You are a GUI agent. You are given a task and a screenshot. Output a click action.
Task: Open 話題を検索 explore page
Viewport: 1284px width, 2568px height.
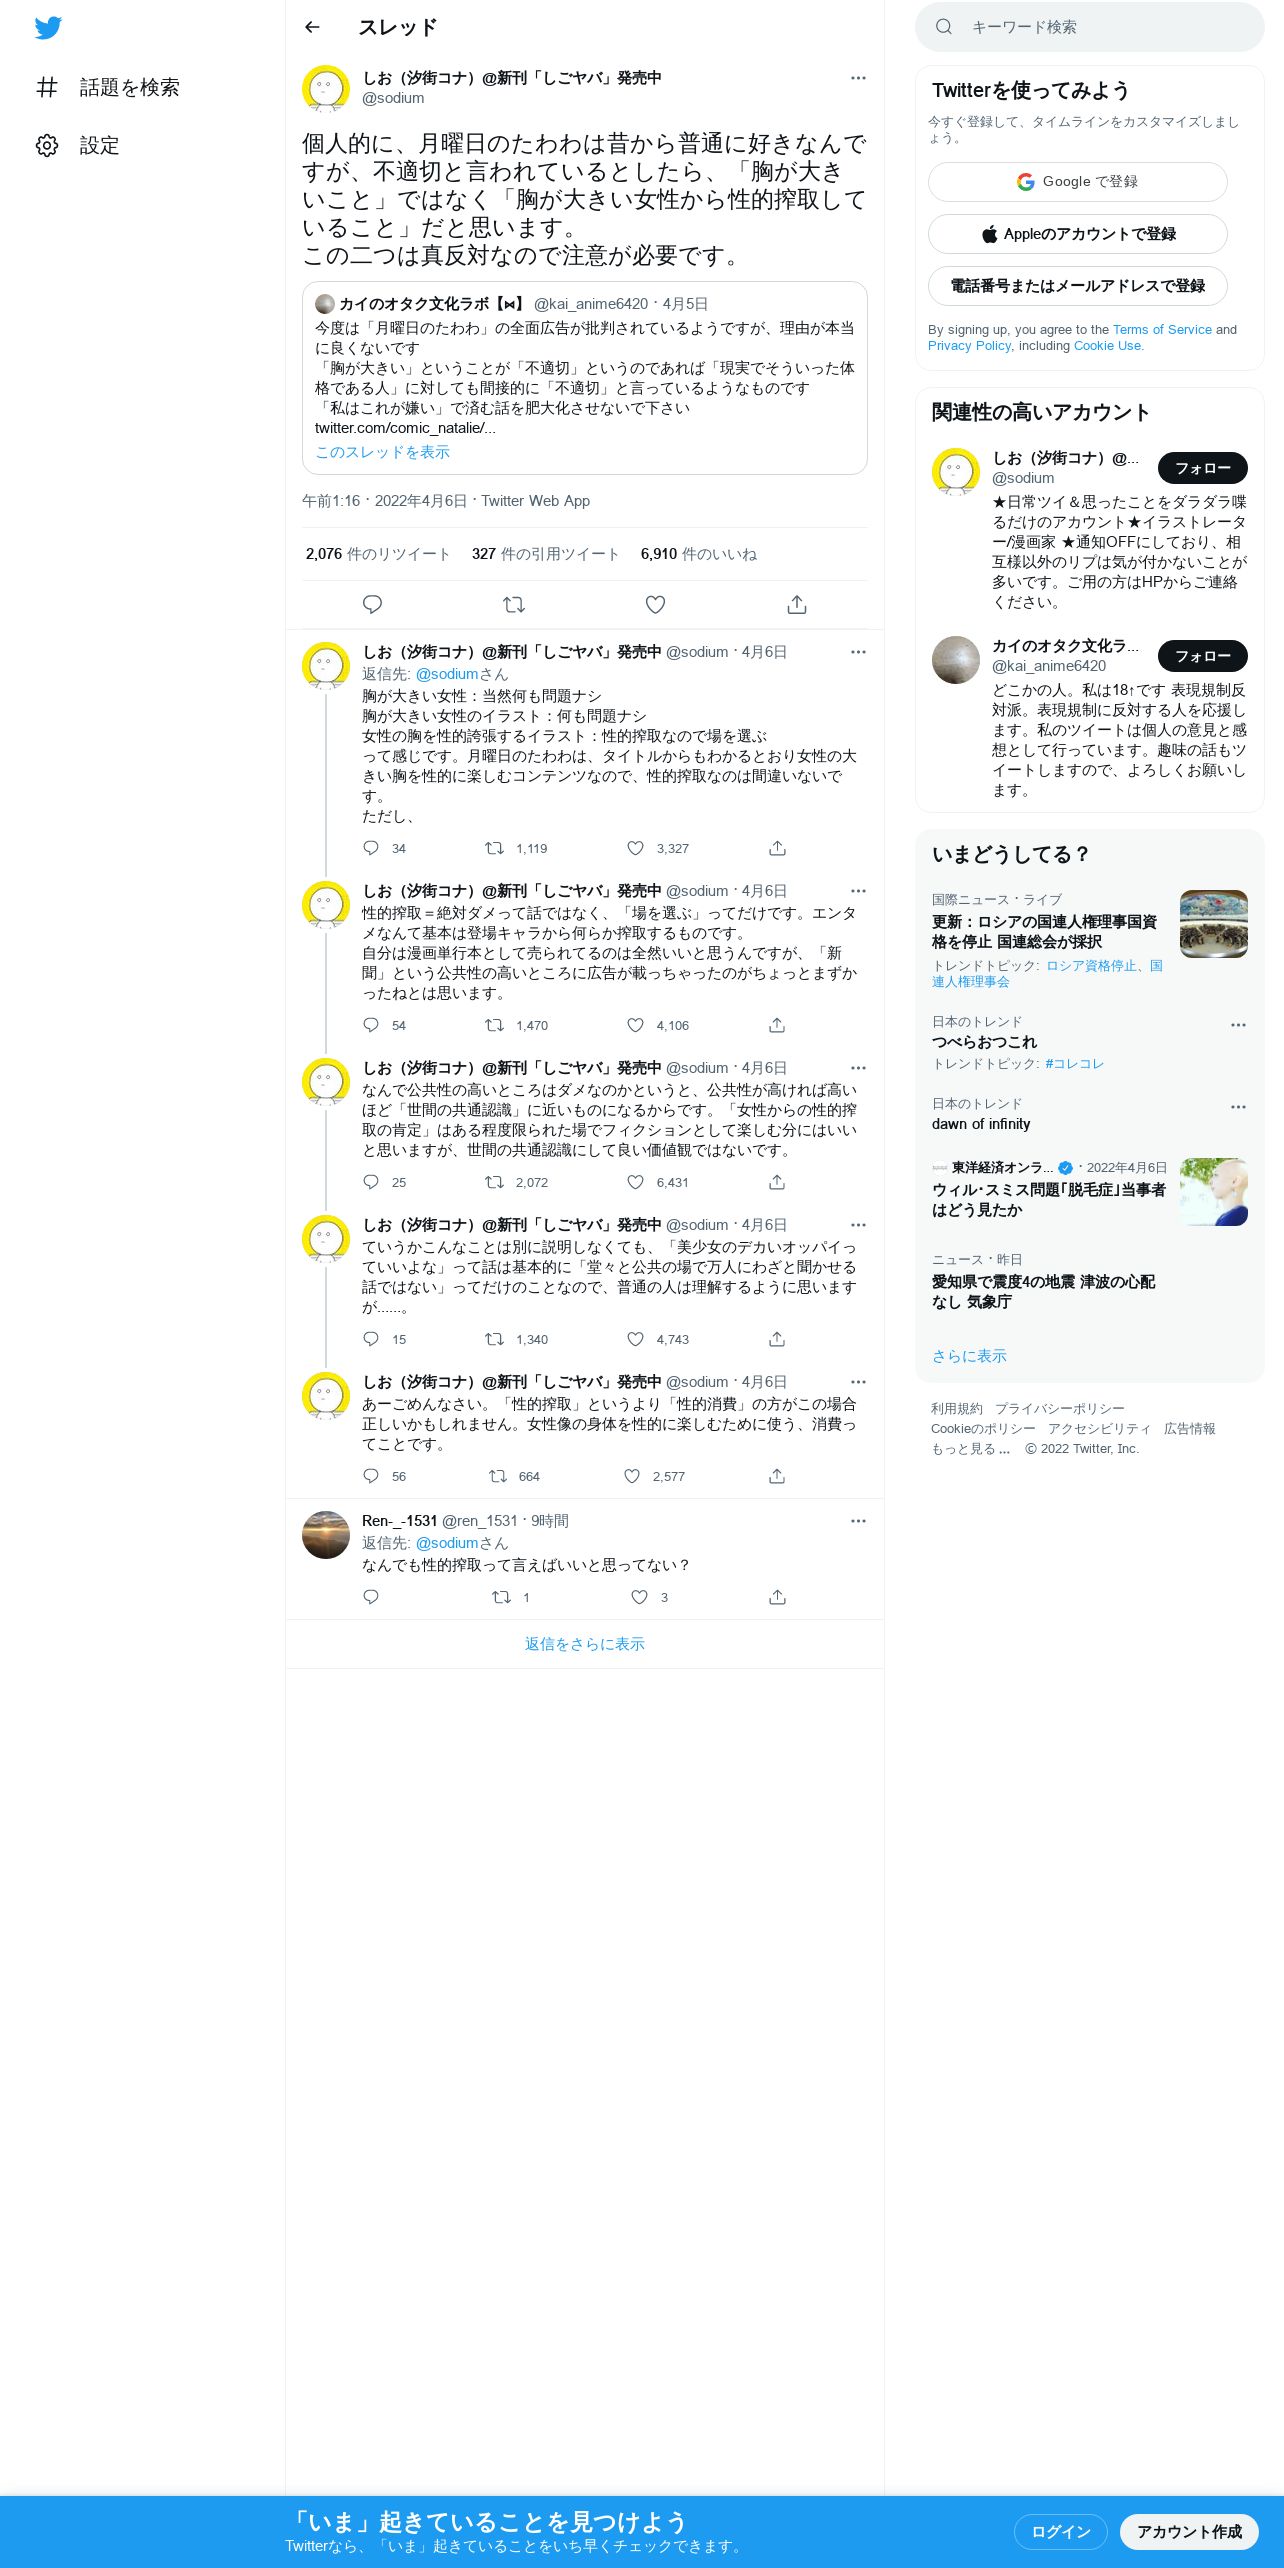coord(108,88)
